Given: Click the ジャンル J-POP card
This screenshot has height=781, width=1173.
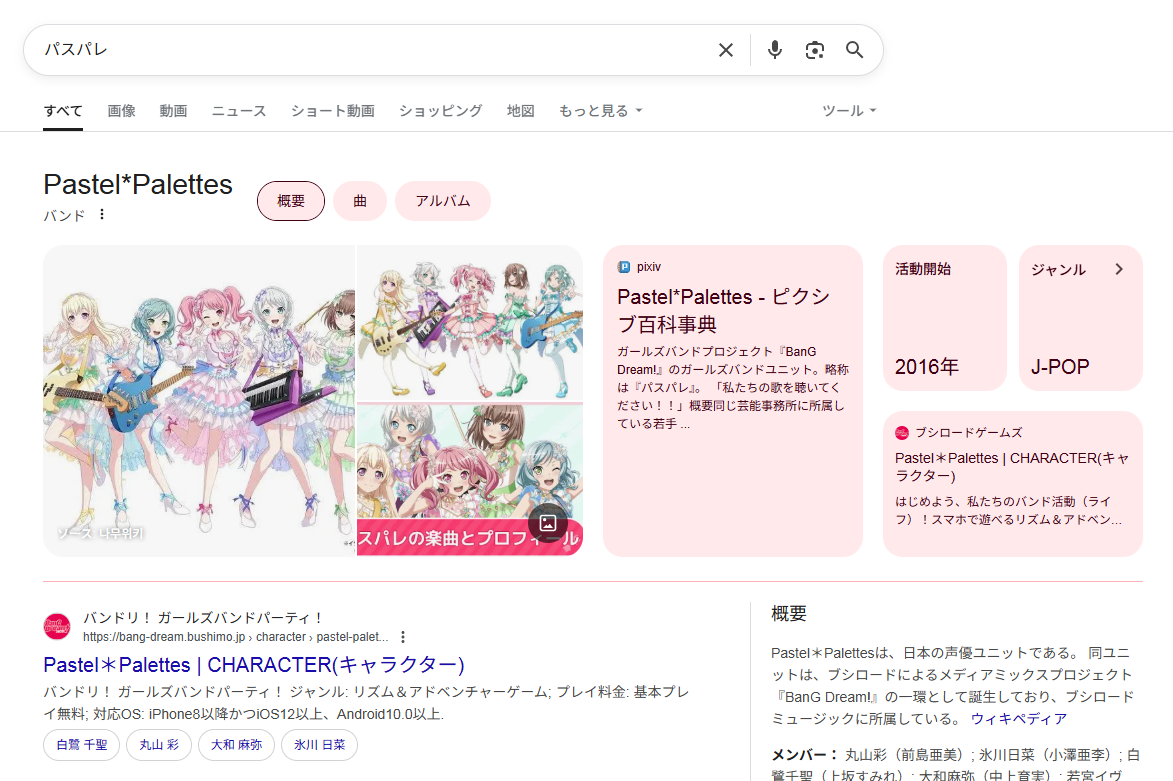Looking at the screenshot, I should point(1081,318).
